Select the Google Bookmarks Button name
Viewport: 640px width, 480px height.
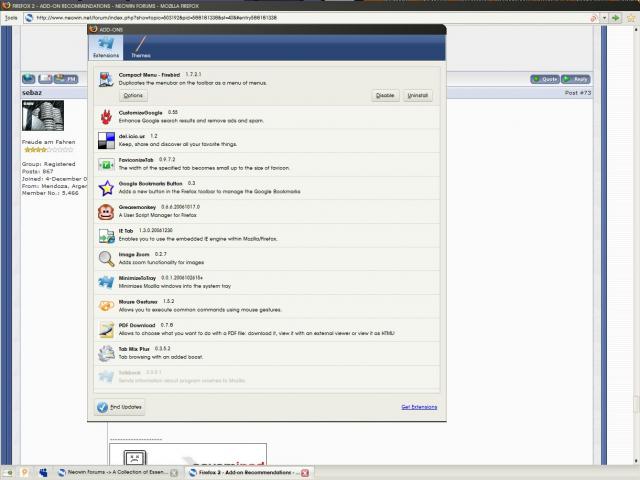pos(150,184)
